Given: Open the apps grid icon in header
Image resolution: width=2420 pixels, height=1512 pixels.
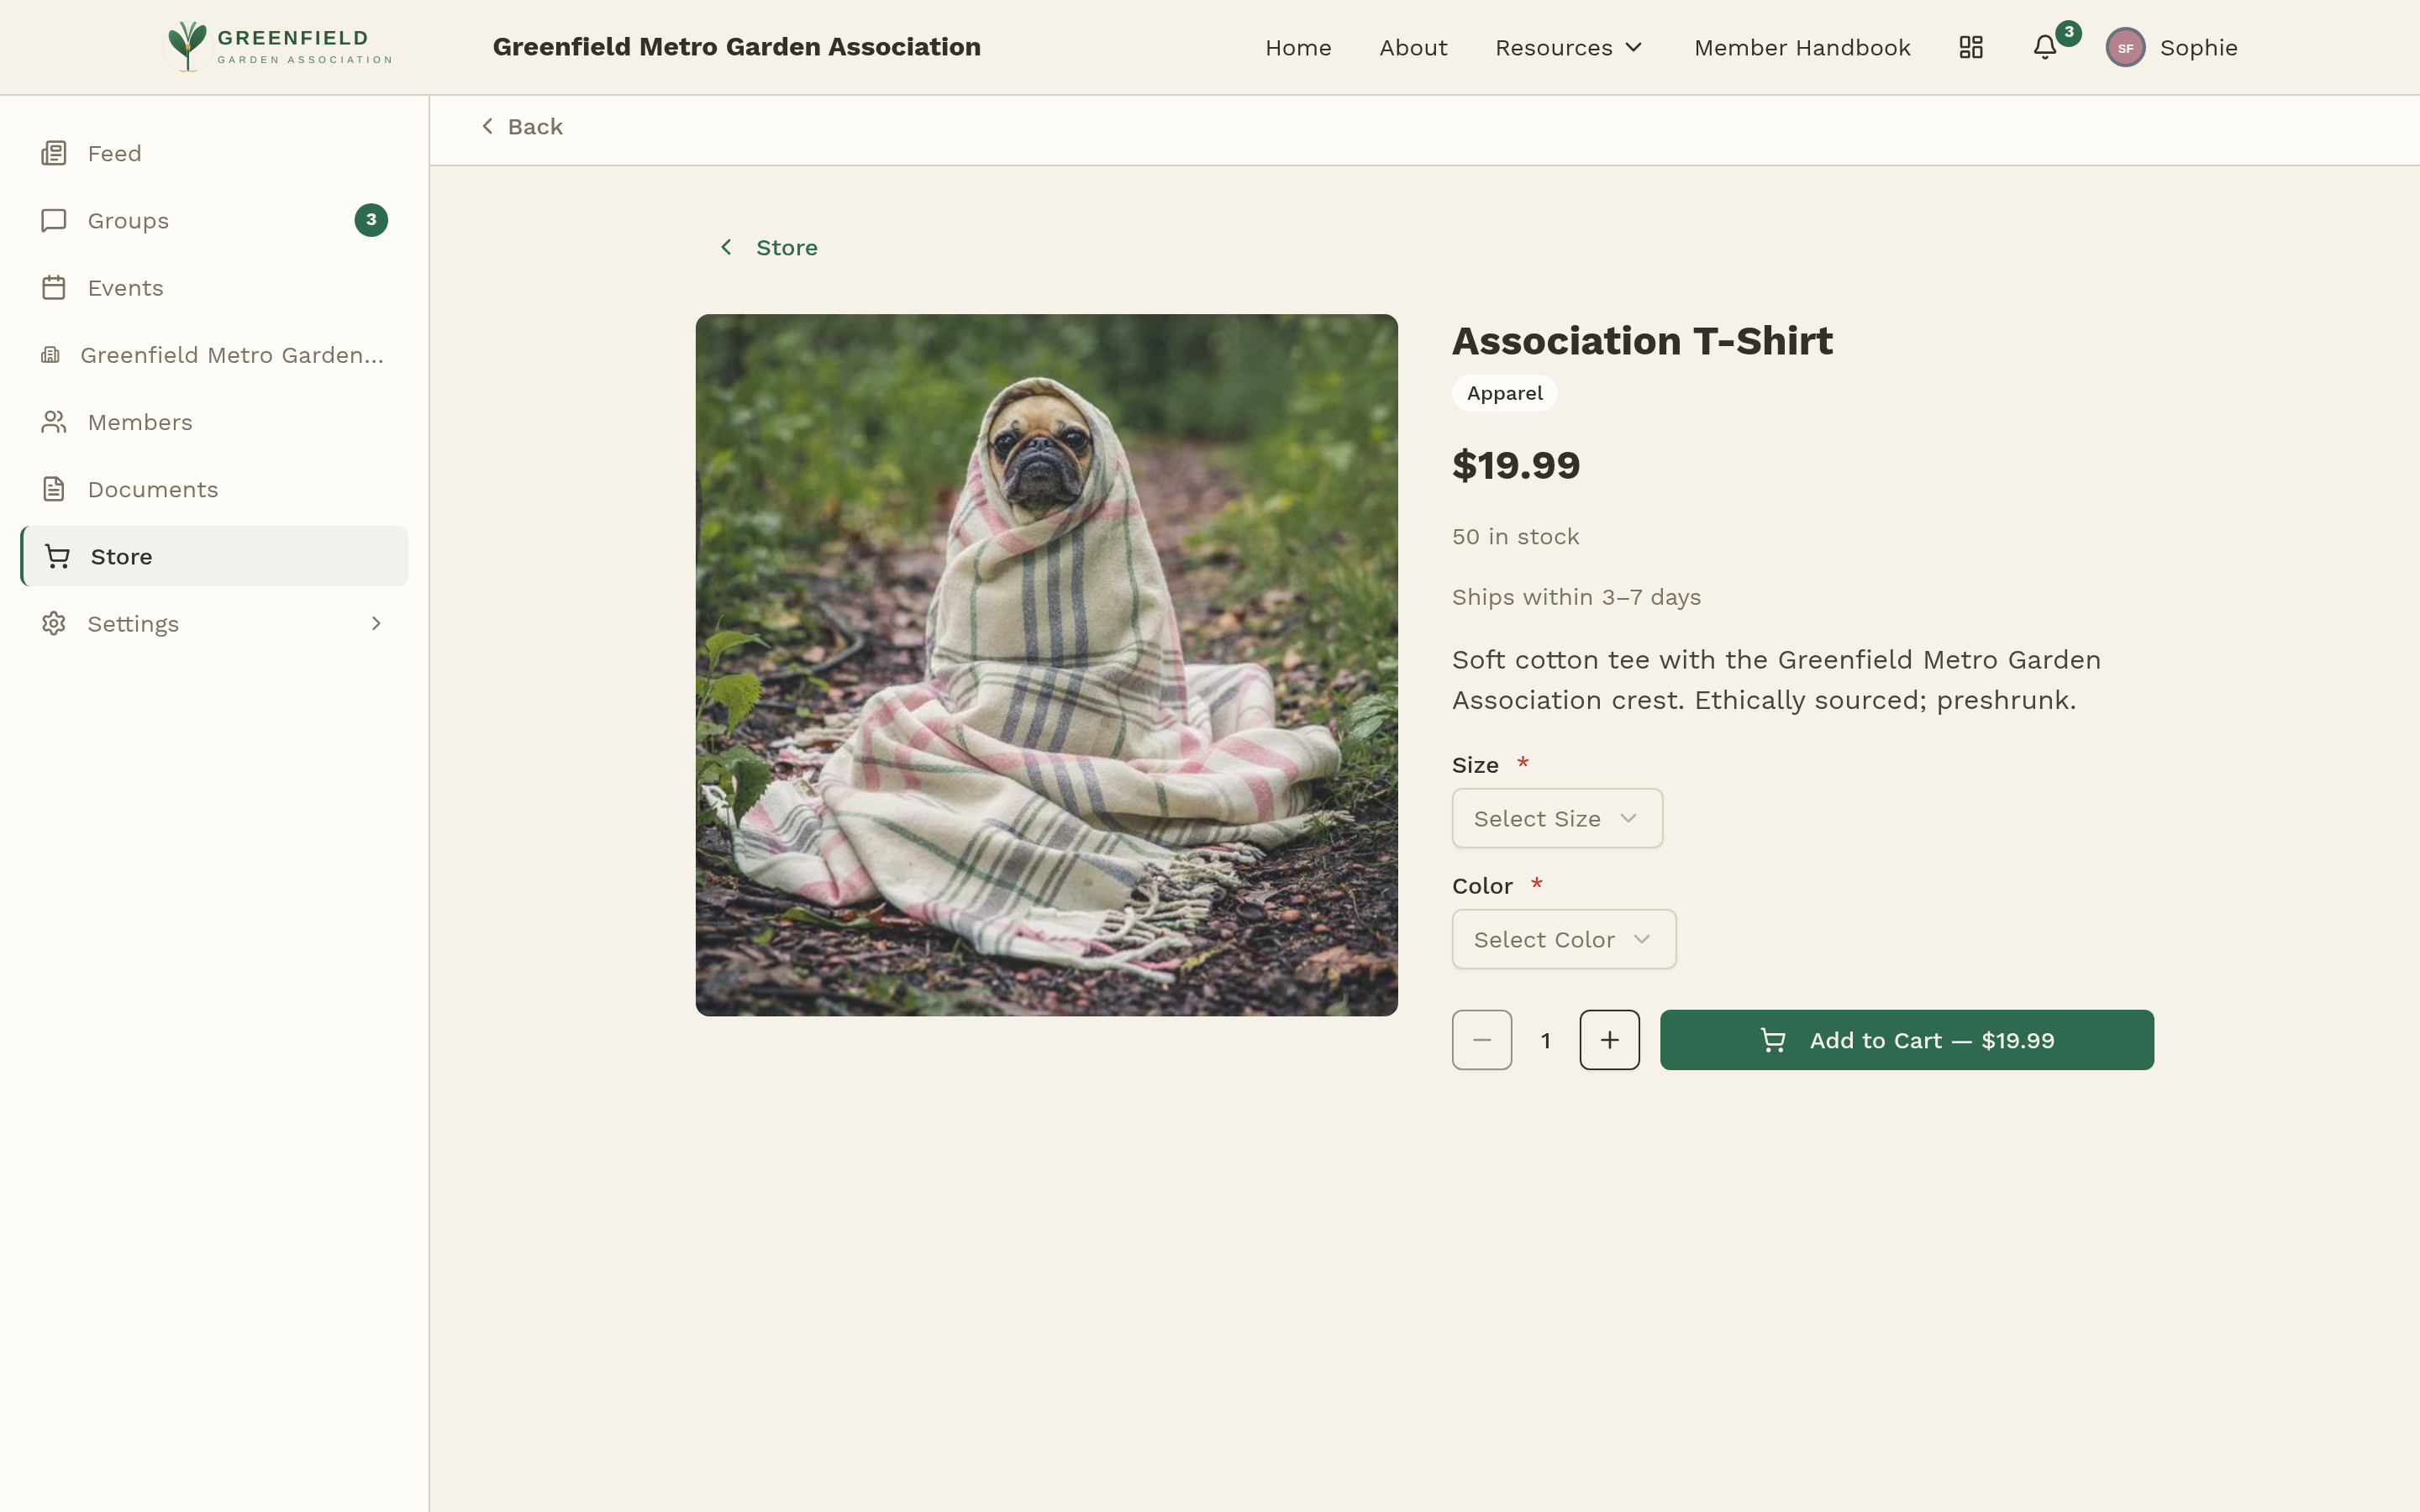Looking at the screenshot, I should 1969,47.
